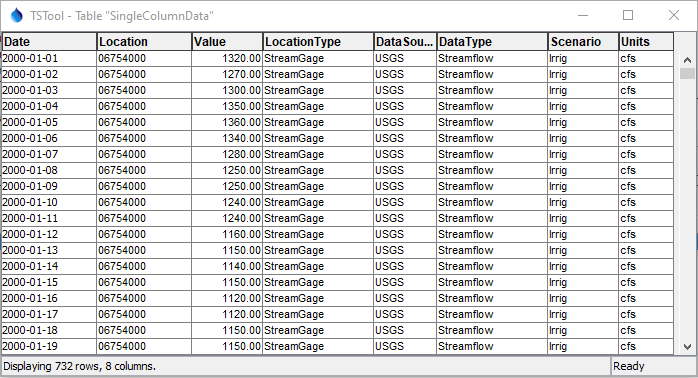Viewport: 698px width, 378px height.
Task: Click the vertical scrollbar thumb
Action: (x=687, y=73)
